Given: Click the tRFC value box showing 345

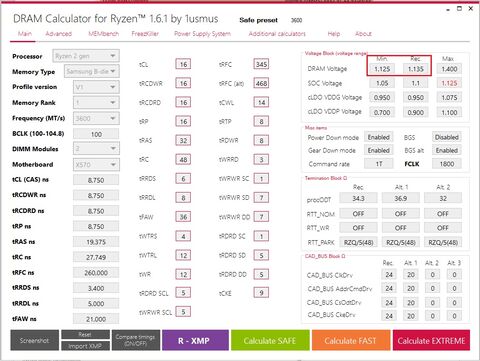Looking at the screenshot, I should tap(261, 64).
